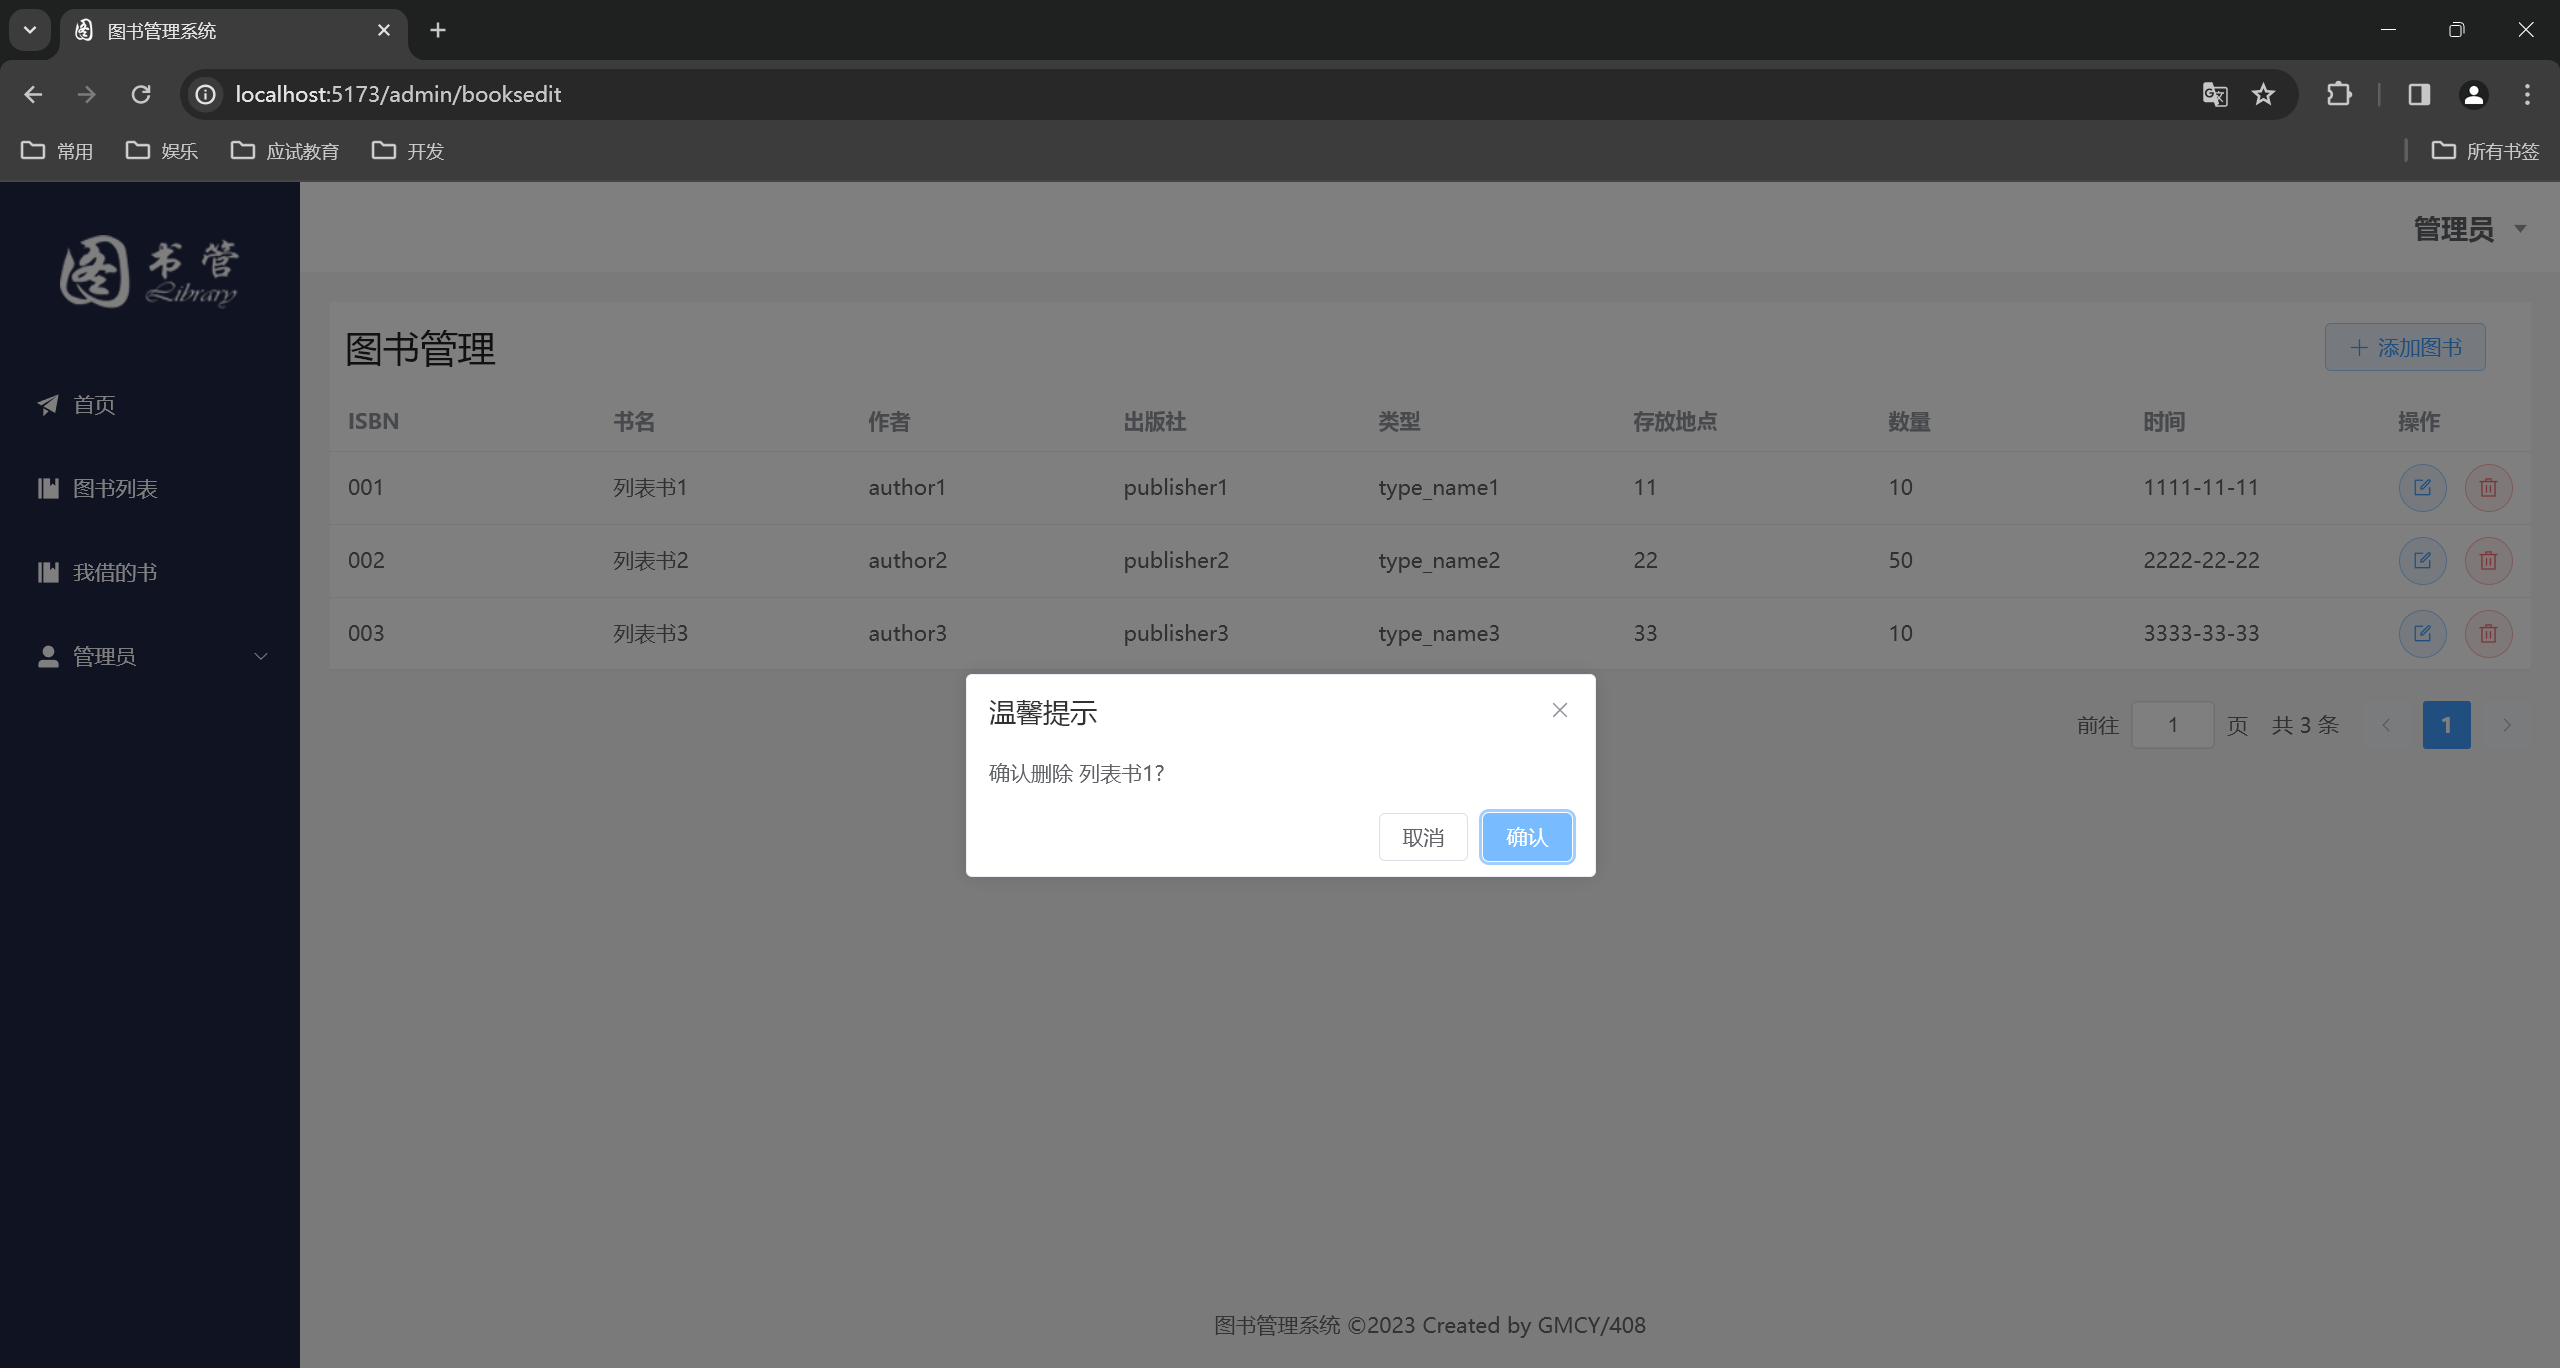Click the address bar URL
This screenshot has height=1368, width=2560.
pos(398,94)
